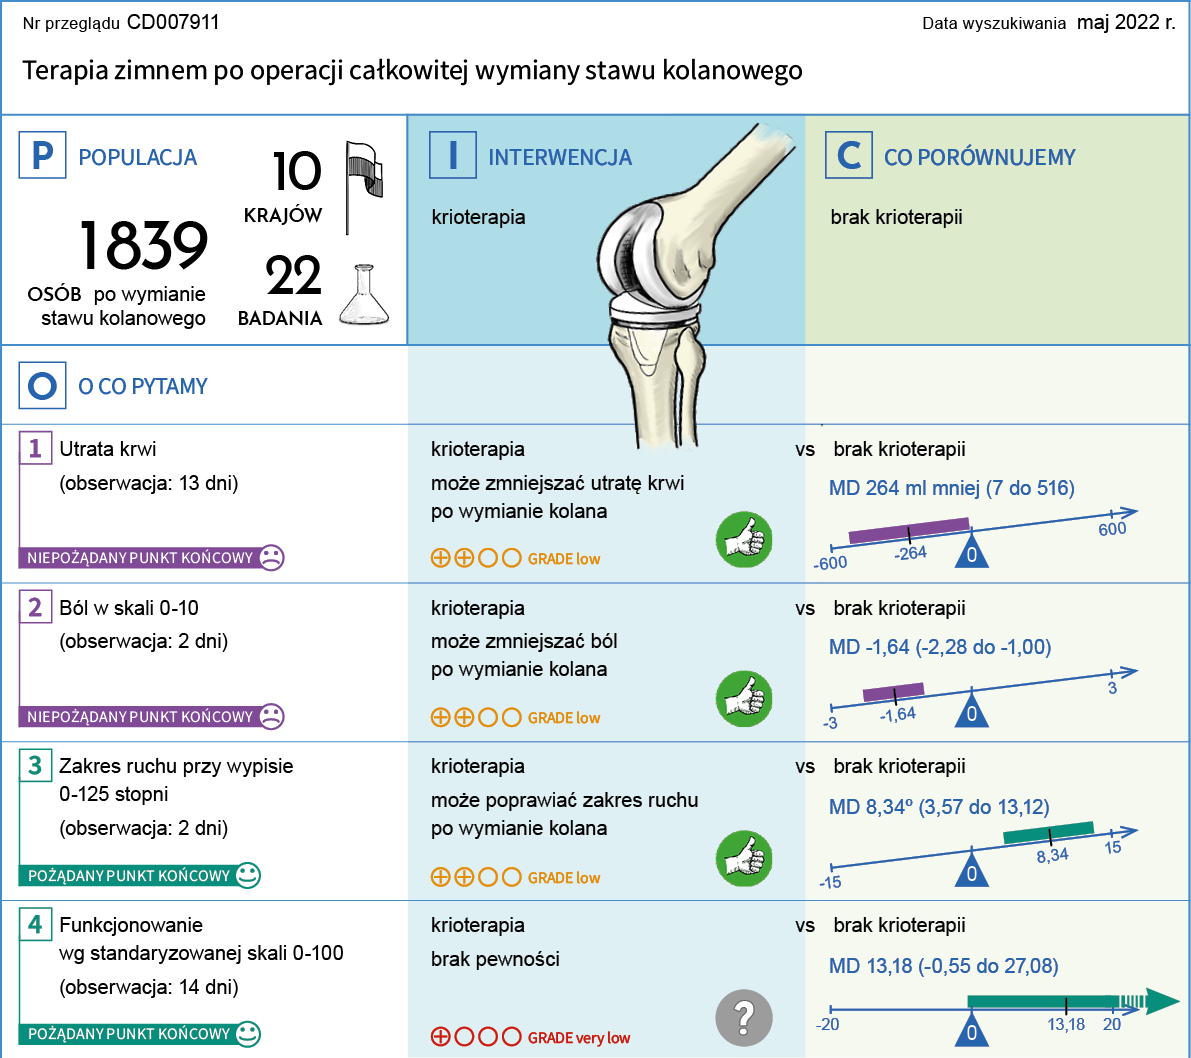Click the green thumbs-up icon for pain outcome

pyautogui.click(x=744, y=698)
